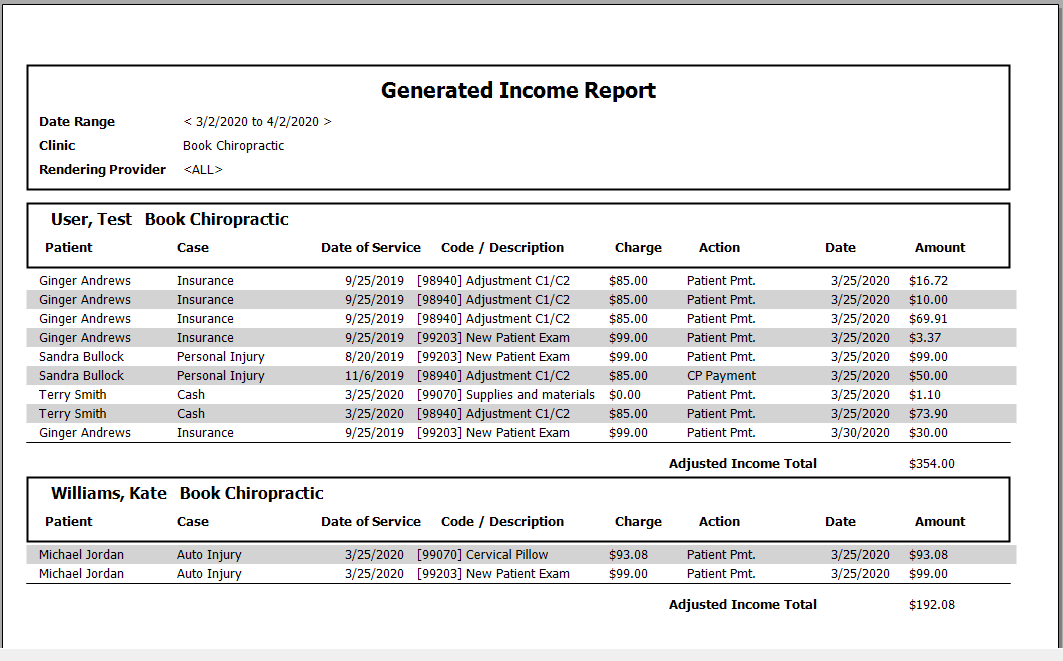Click the 3/30/2020 payment date
This screenshot has width=1063, height=661.
[x=859, y=433]
